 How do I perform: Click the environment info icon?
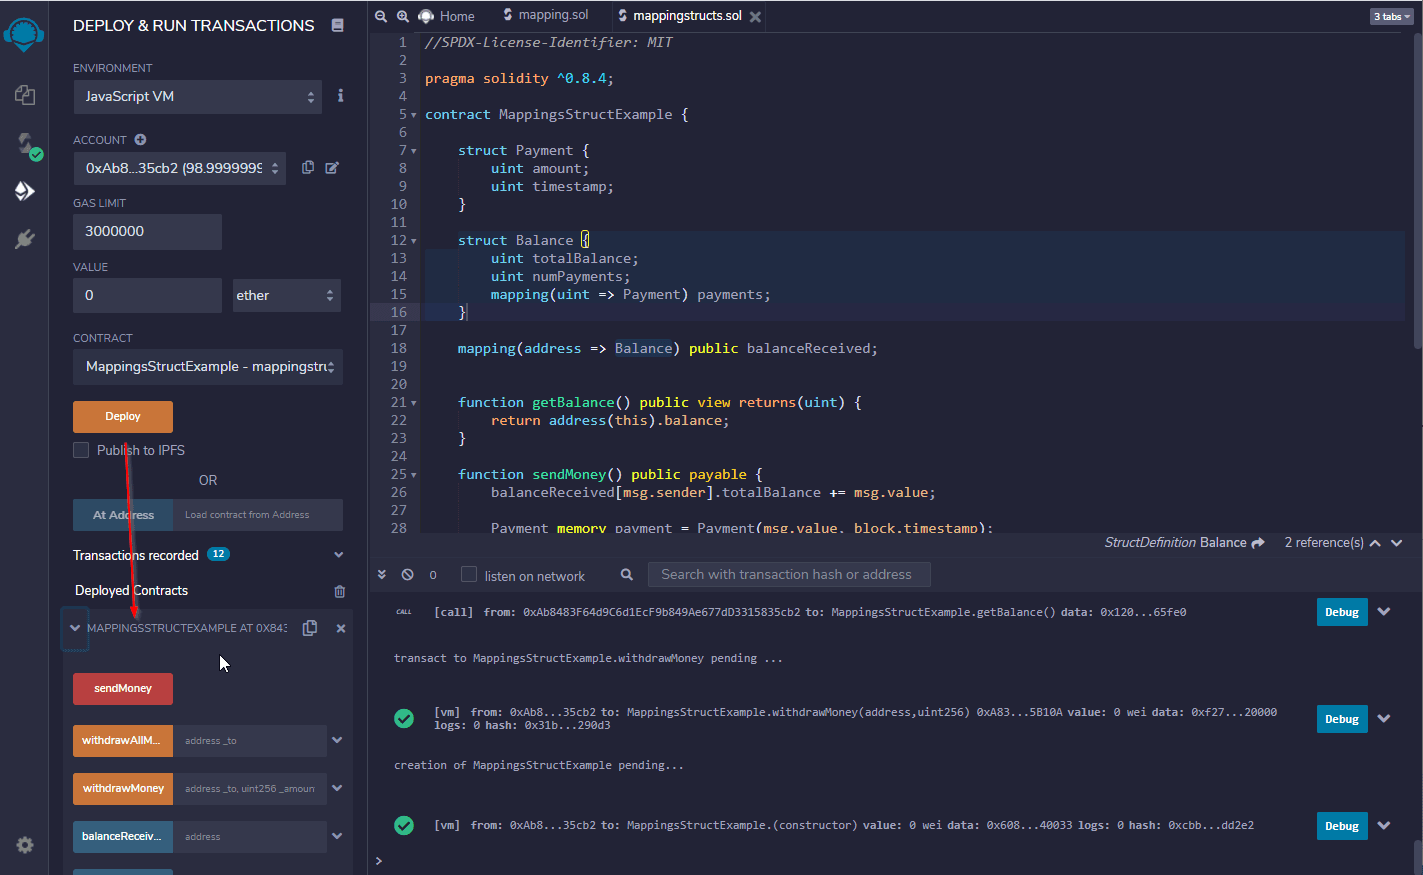[x=340, y=96]
